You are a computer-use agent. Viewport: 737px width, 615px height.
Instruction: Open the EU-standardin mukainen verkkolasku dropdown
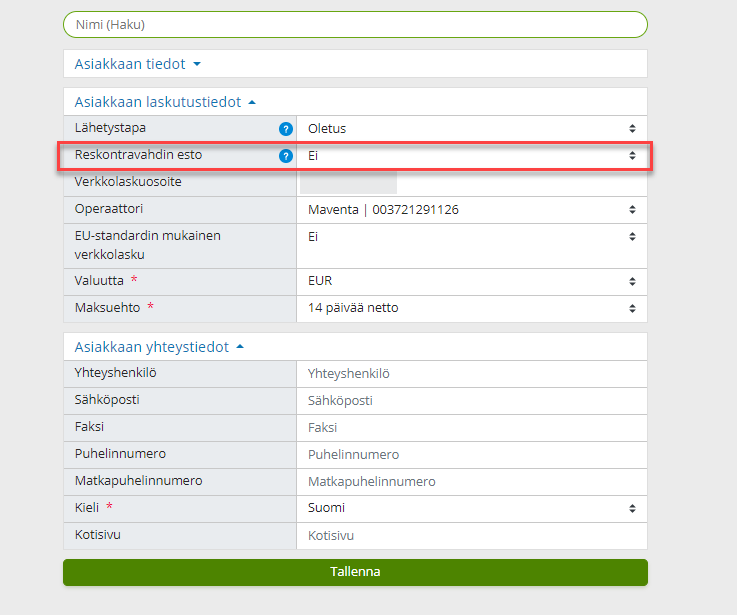[471, 237]
